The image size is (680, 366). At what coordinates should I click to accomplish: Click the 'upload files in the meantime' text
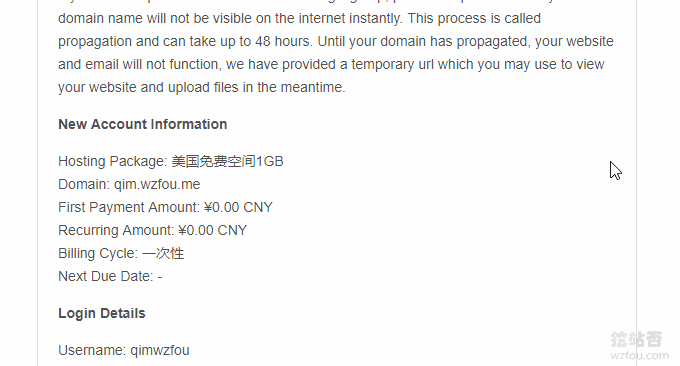(256, 87)
